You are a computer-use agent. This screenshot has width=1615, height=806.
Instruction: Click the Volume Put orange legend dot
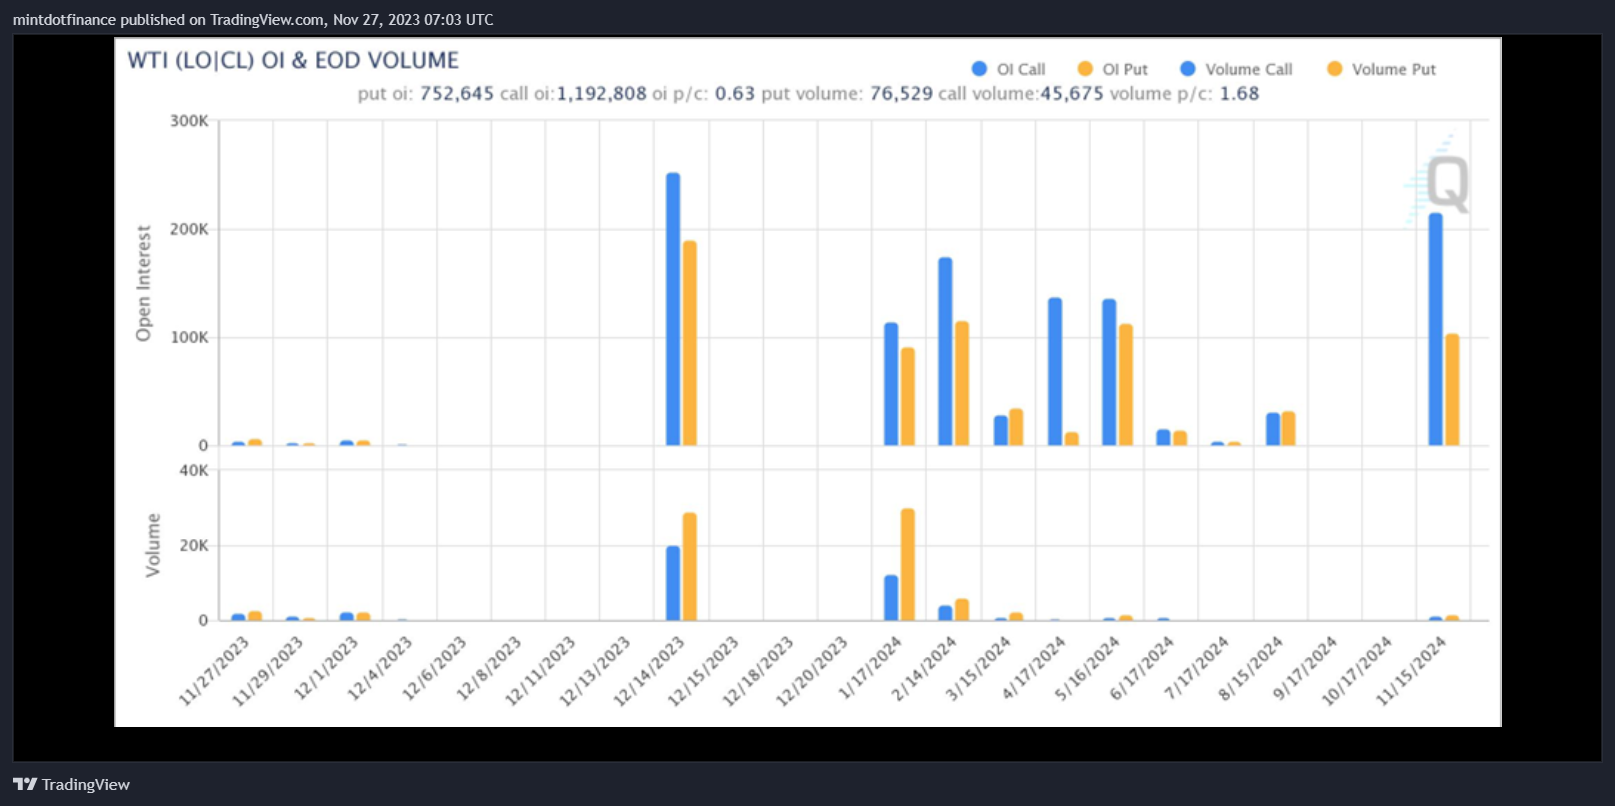[1334, 69]
